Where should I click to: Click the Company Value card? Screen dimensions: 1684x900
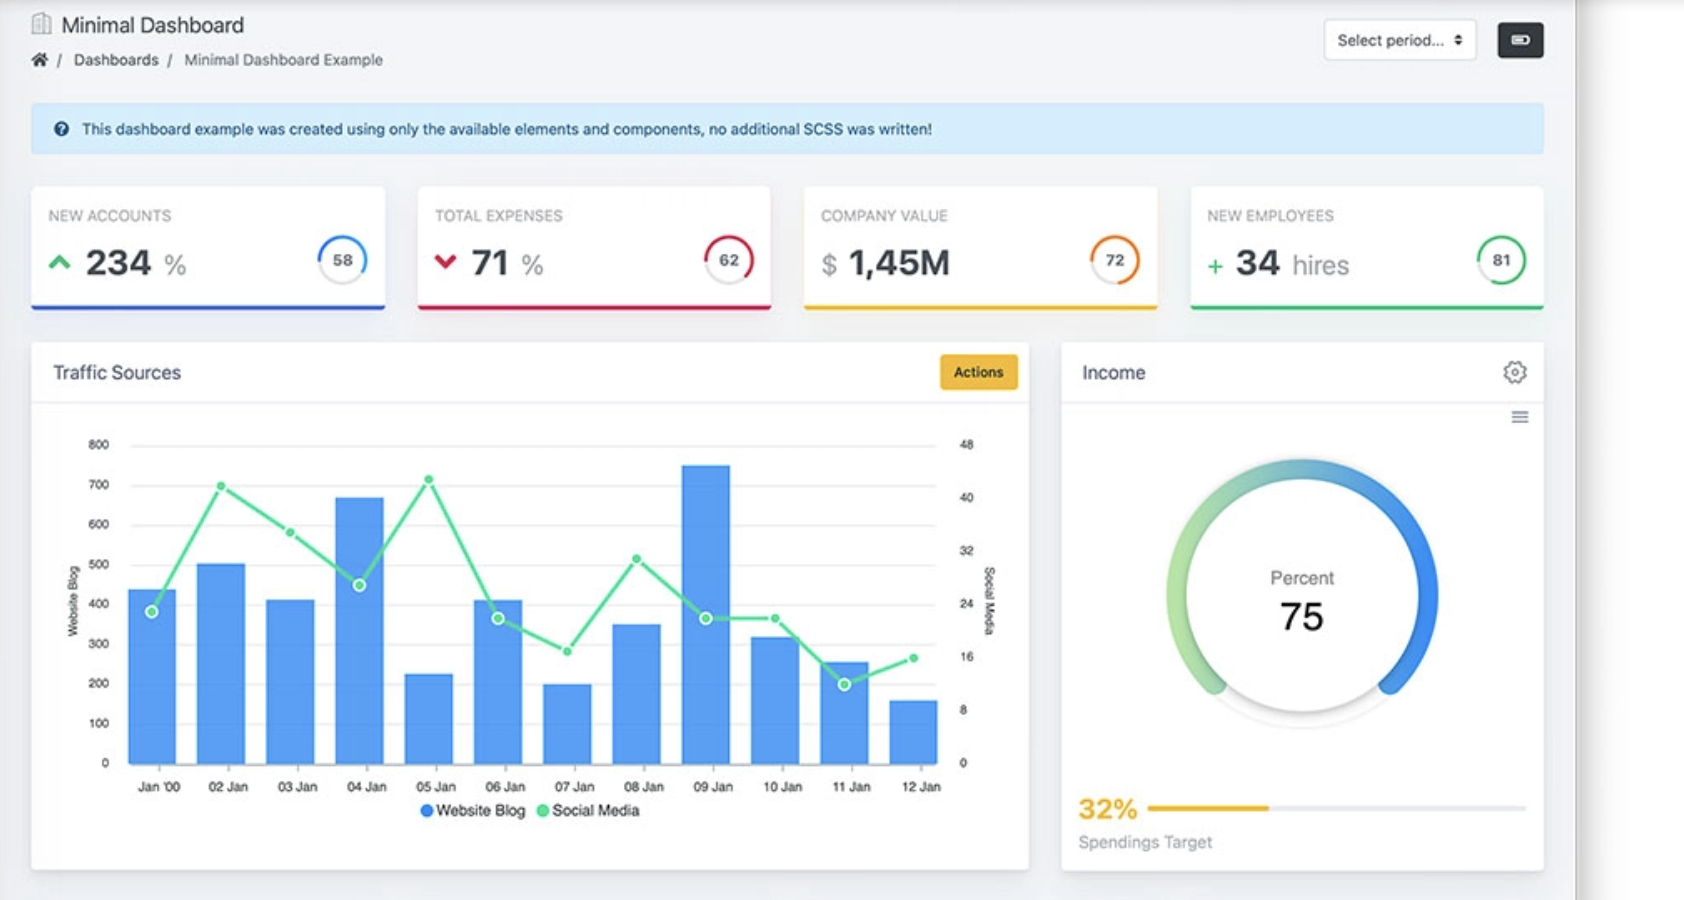pos(980,248)
